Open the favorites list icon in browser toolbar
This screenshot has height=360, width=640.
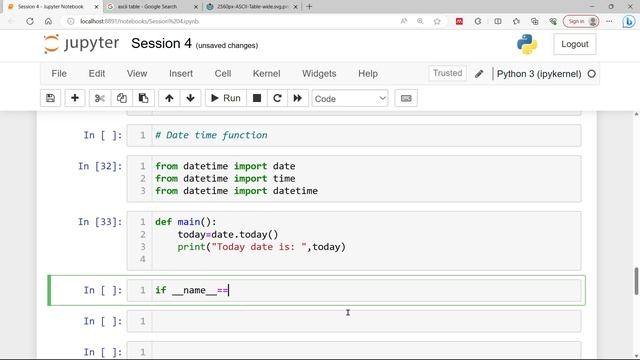coord(516,21)
